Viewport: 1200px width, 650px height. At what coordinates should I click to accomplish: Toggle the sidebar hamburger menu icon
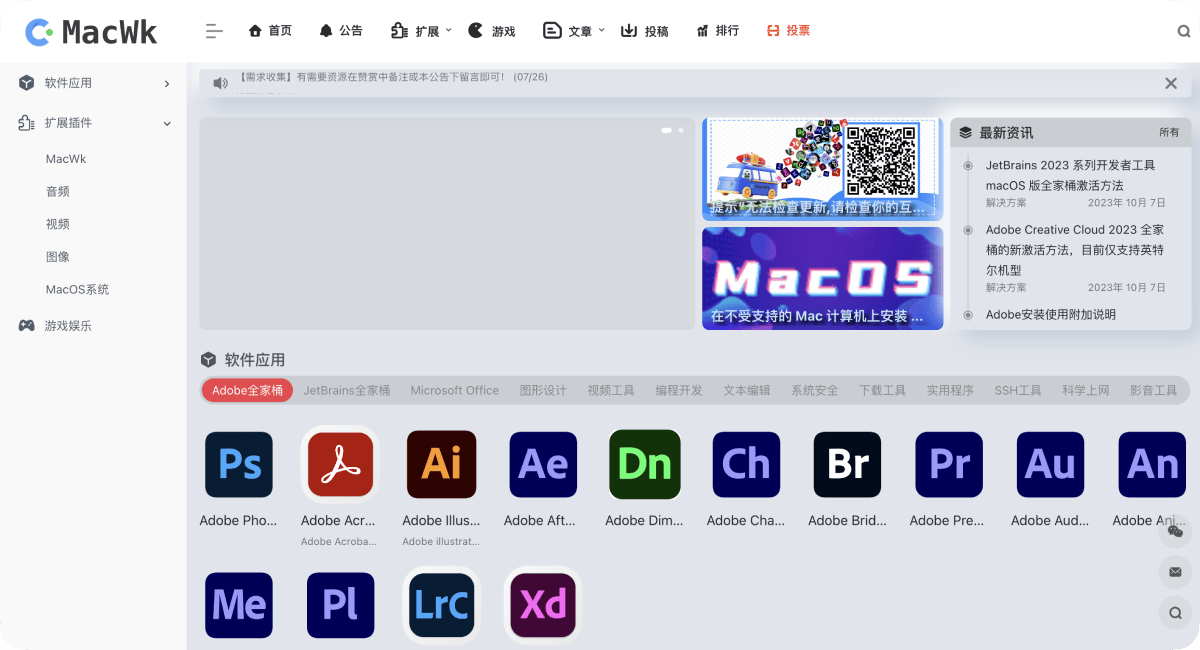point(214,31)
